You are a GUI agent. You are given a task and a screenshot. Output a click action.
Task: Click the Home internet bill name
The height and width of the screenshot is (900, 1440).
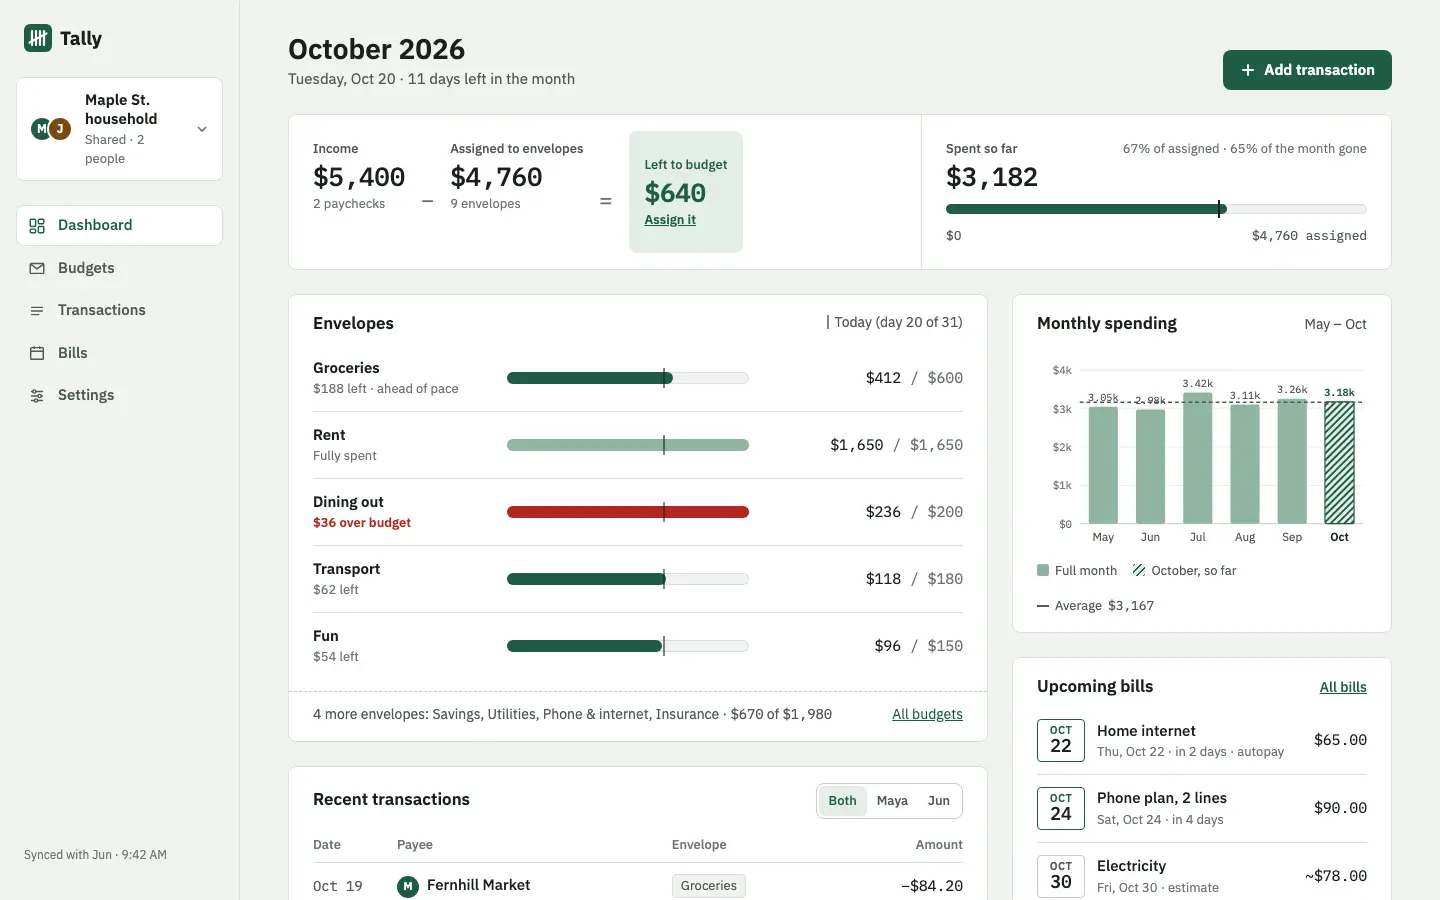(1146, 731)
